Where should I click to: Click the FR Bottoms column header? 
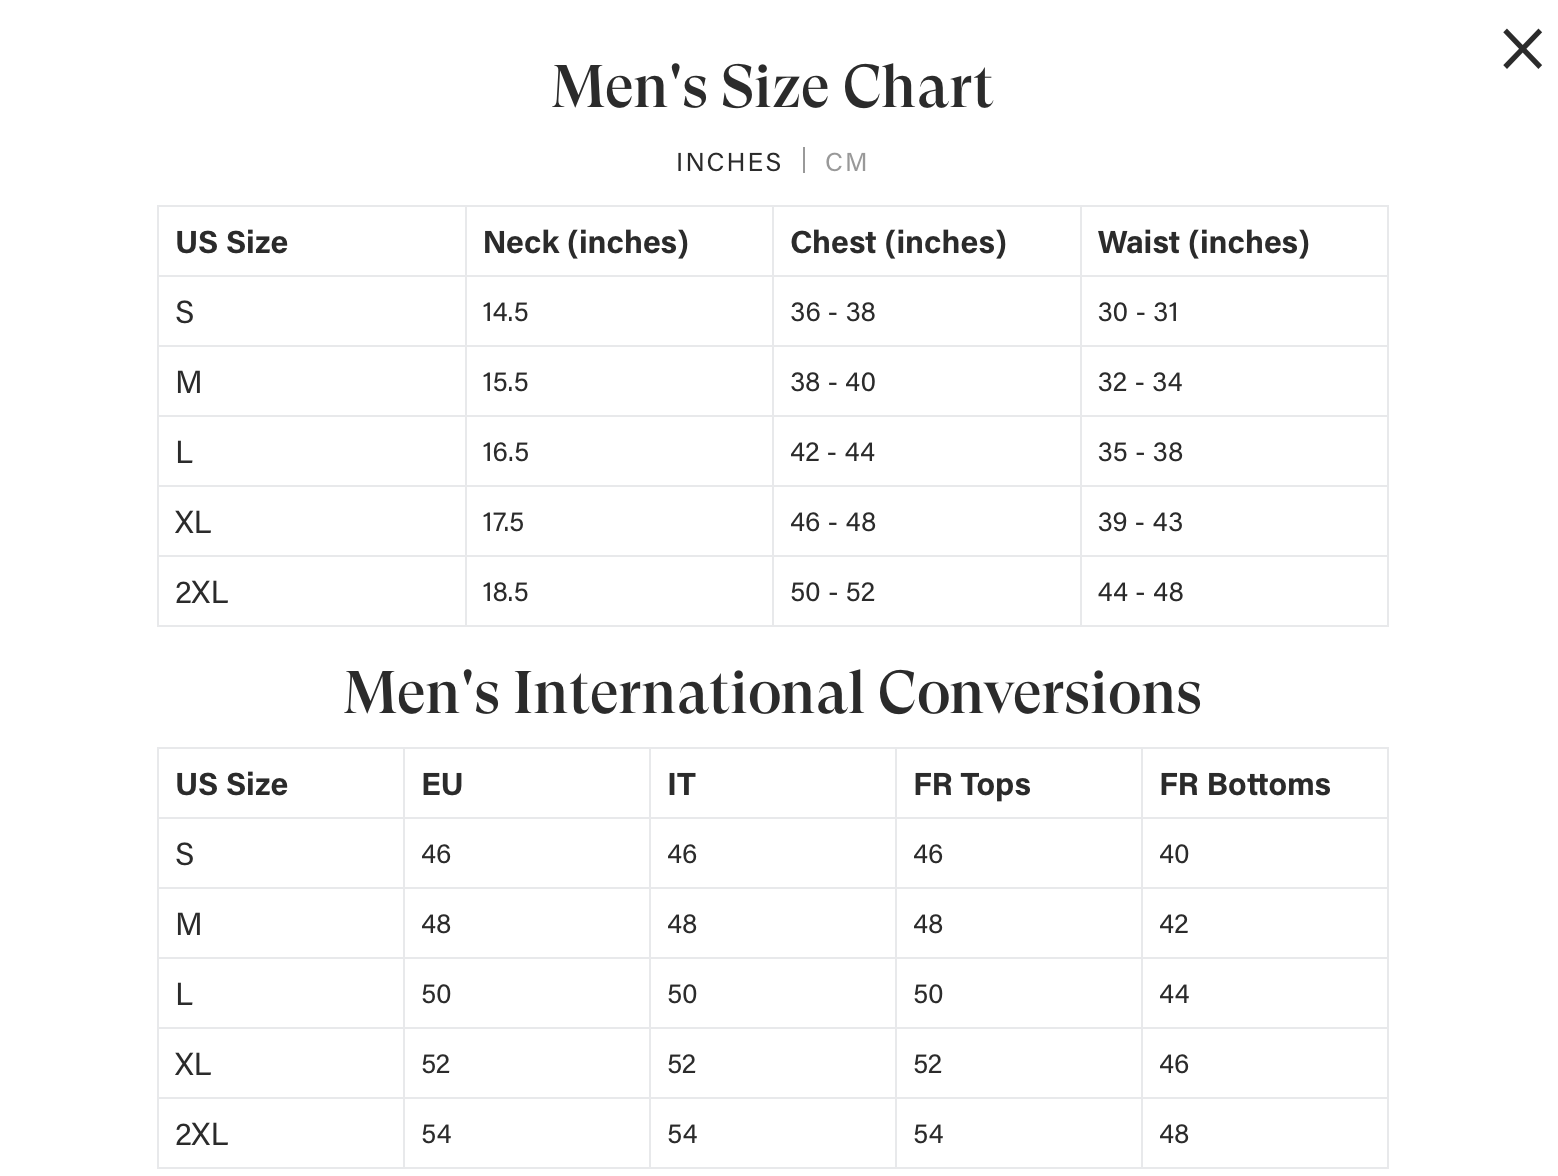(x=1244, y=784)
